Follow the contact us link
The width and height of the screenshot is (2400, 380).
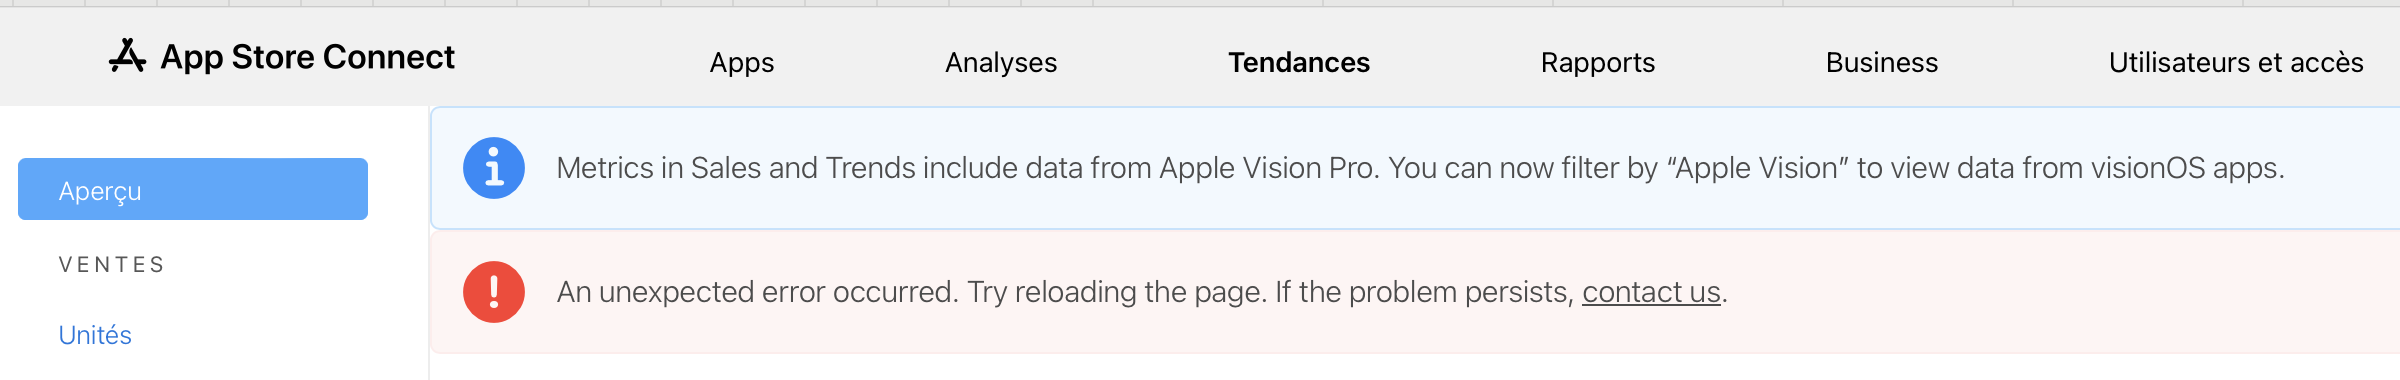(x=1651, y=292)
